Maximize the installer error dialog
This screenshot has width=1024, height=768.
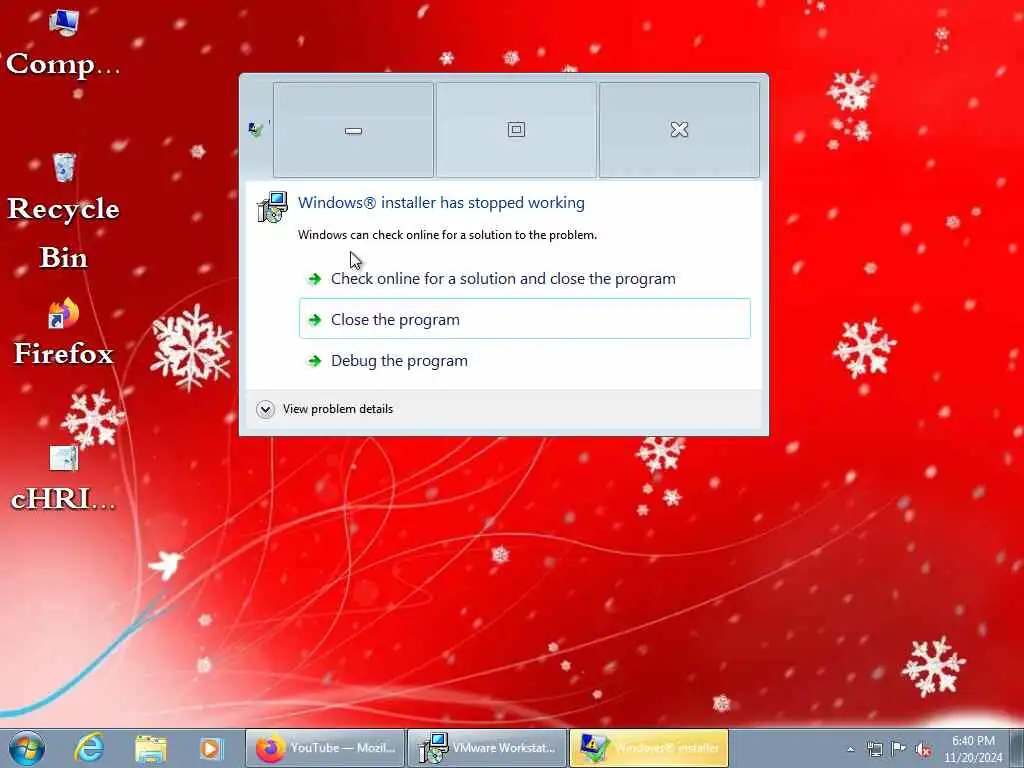click(x=516, y=130)
